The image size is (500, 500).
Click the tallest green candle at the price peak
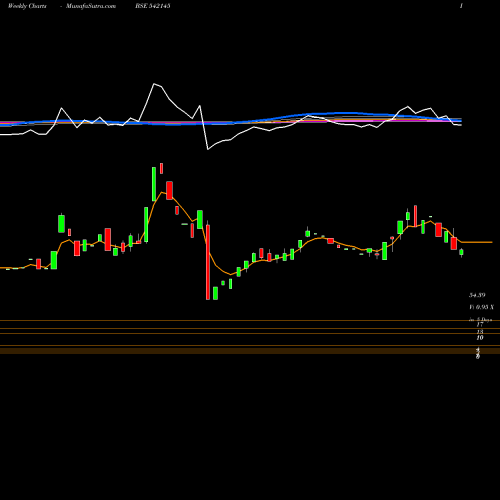(x=154, y=184)
